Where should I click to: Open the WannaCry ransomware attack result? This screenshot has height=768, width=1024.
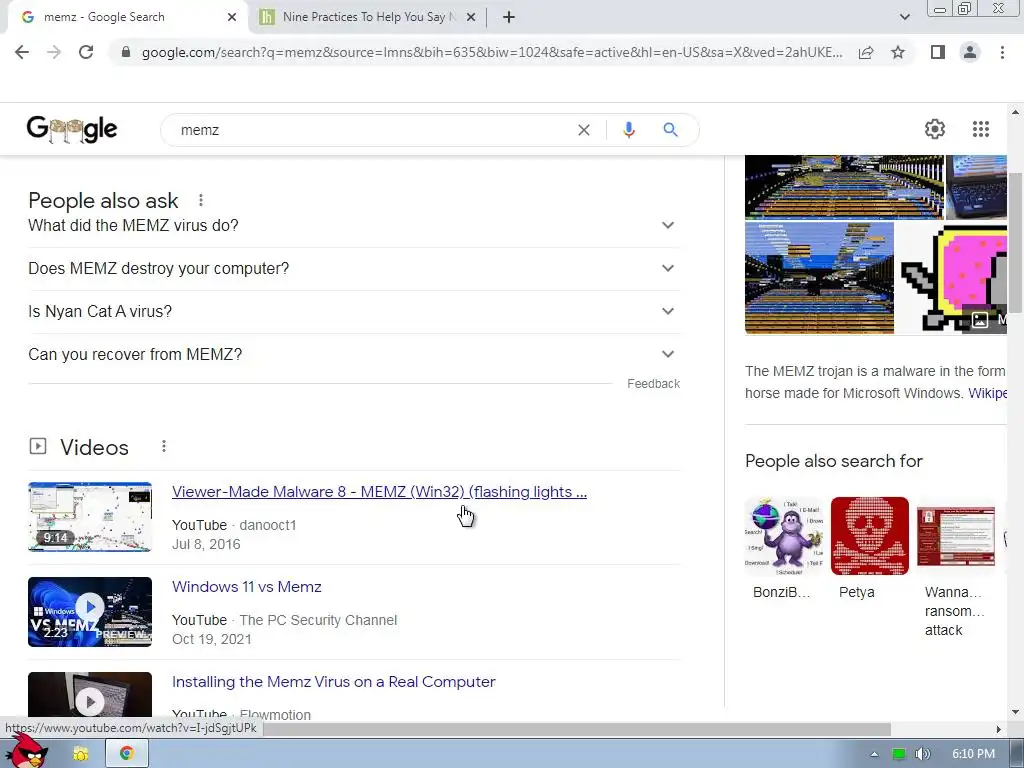(x=956, y=567)
